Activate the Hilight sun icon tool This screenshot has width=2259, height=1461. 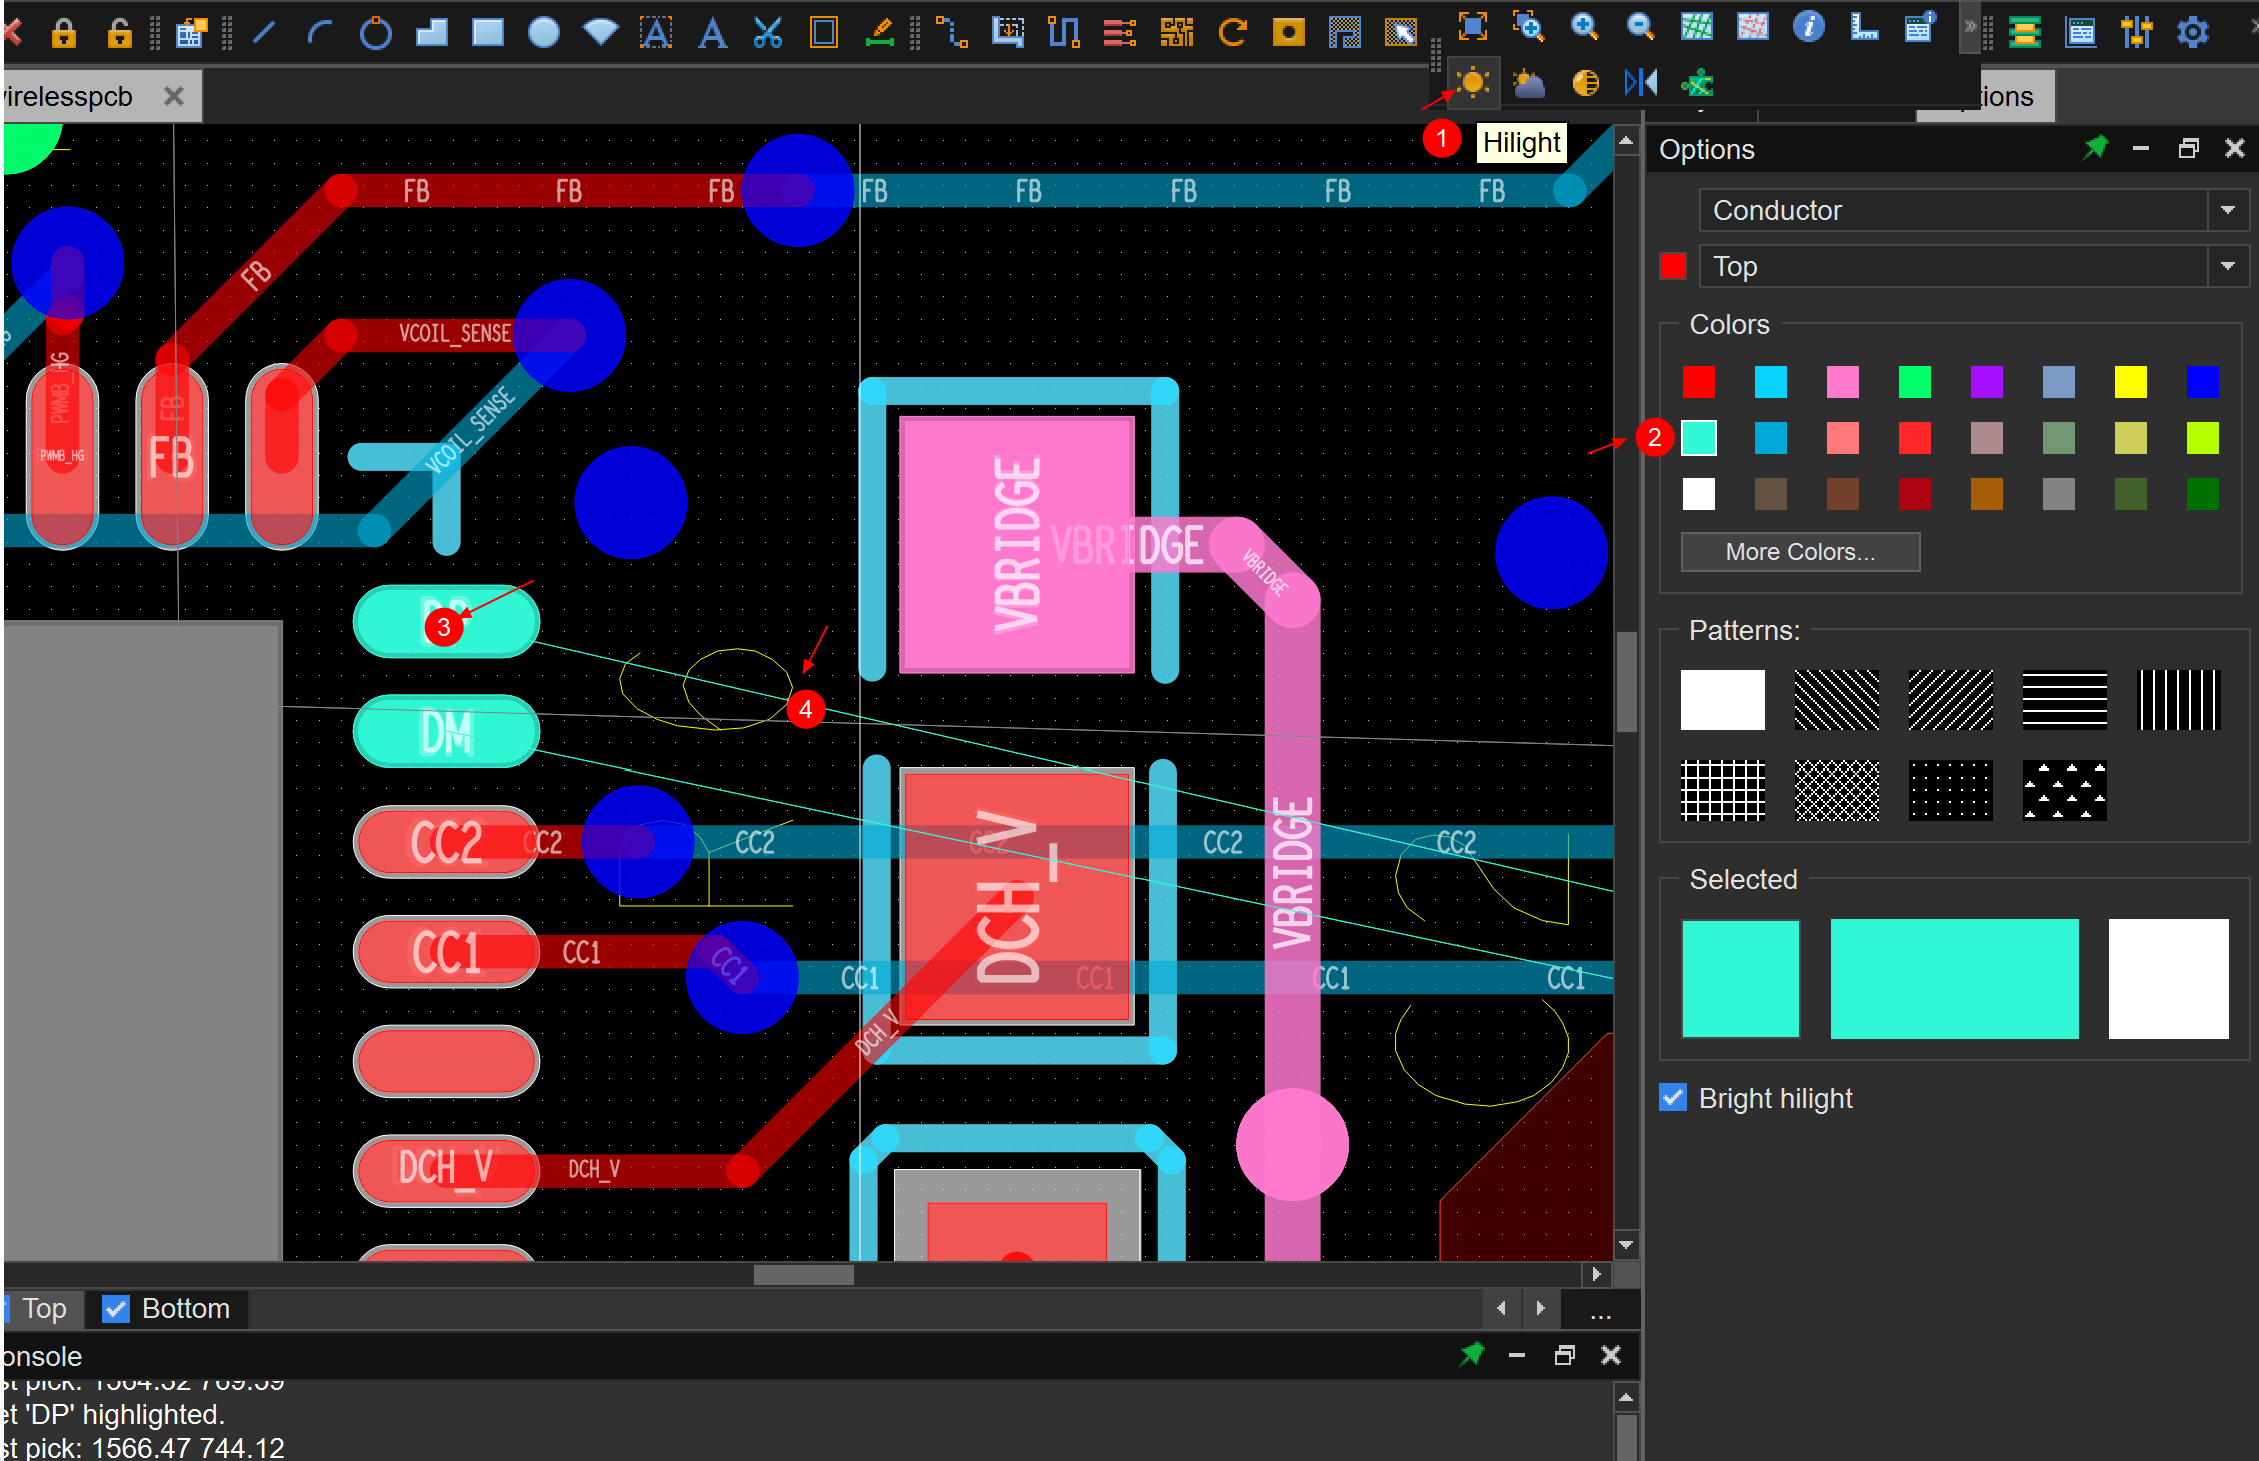click(1472, 83)
